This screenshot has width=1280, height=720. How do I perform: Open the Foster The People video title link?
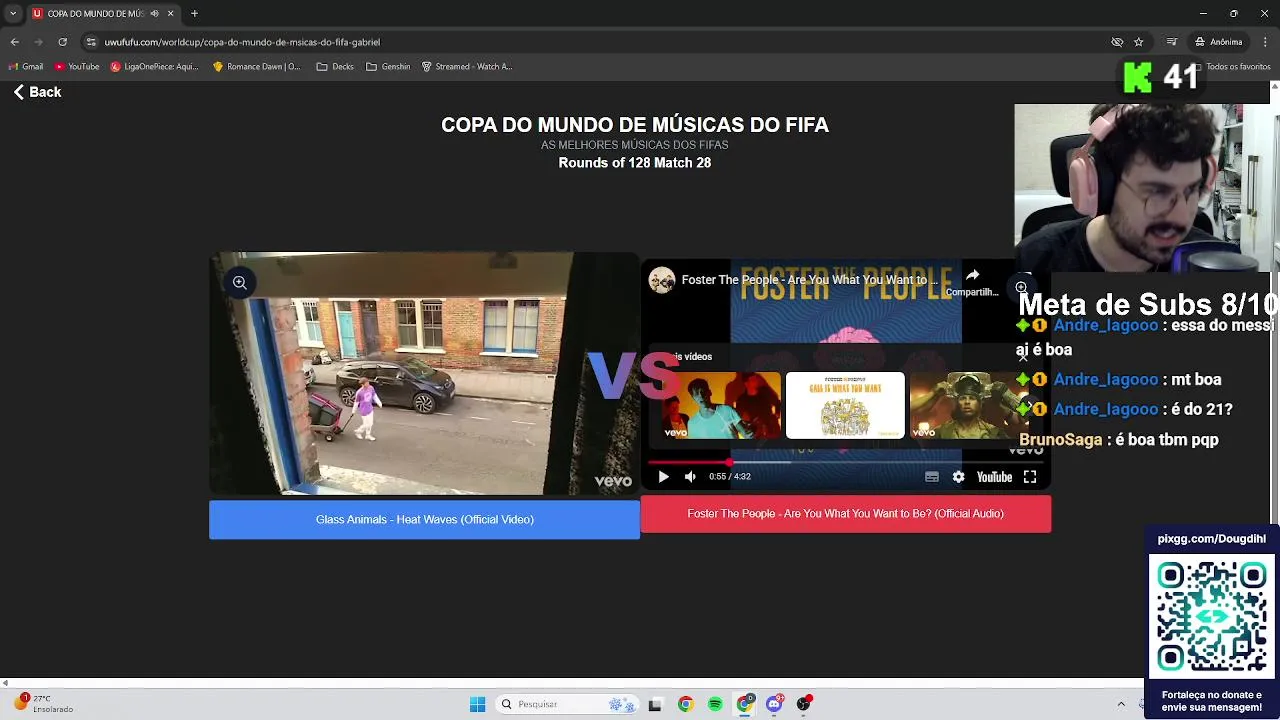(810, 280)
